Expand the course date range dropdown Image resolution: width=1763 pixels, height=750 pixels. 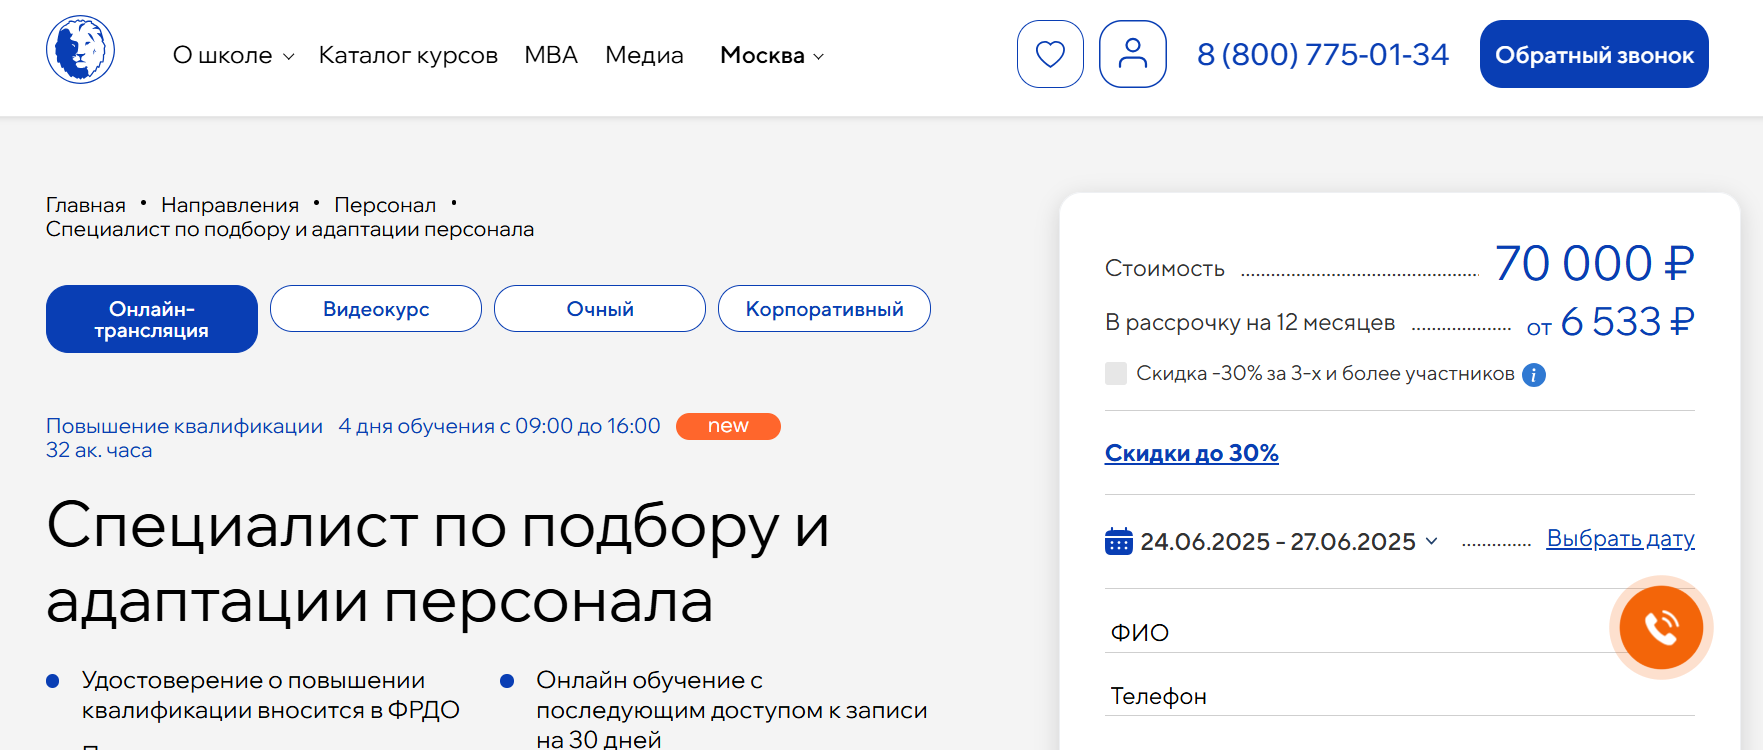tap(1289, 542)
